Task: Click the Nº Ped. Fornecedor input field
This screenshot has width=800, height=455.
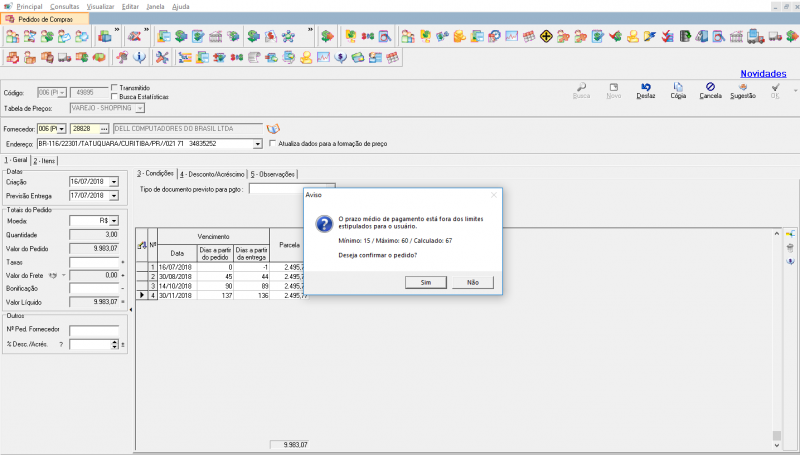Action: tap(94, 330)
